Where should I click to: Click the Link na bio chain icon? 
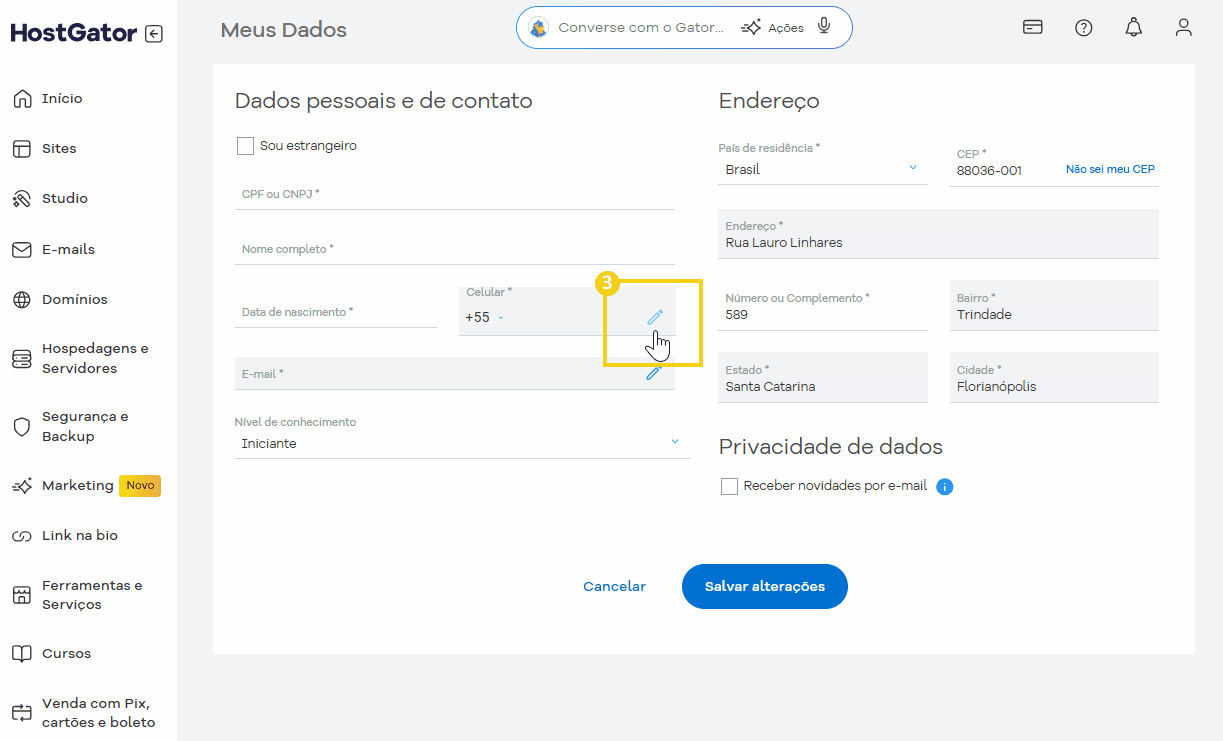[x=22, y=536]
